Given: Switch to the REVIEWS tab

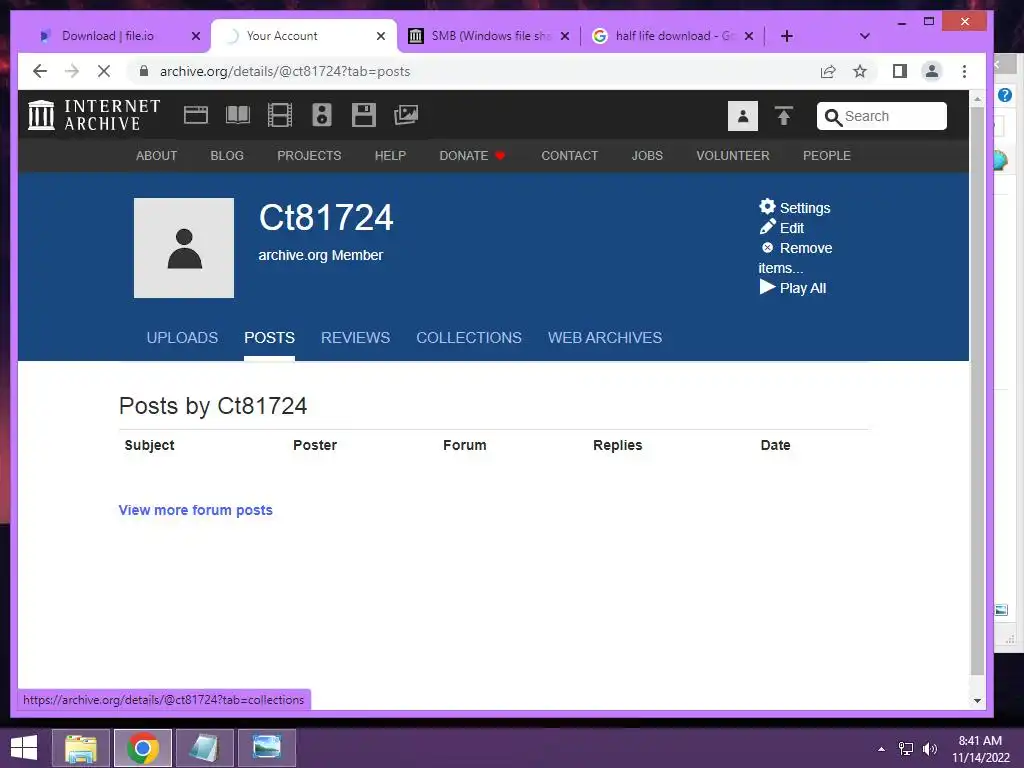Looking at the screenshot, I should 355,338.
